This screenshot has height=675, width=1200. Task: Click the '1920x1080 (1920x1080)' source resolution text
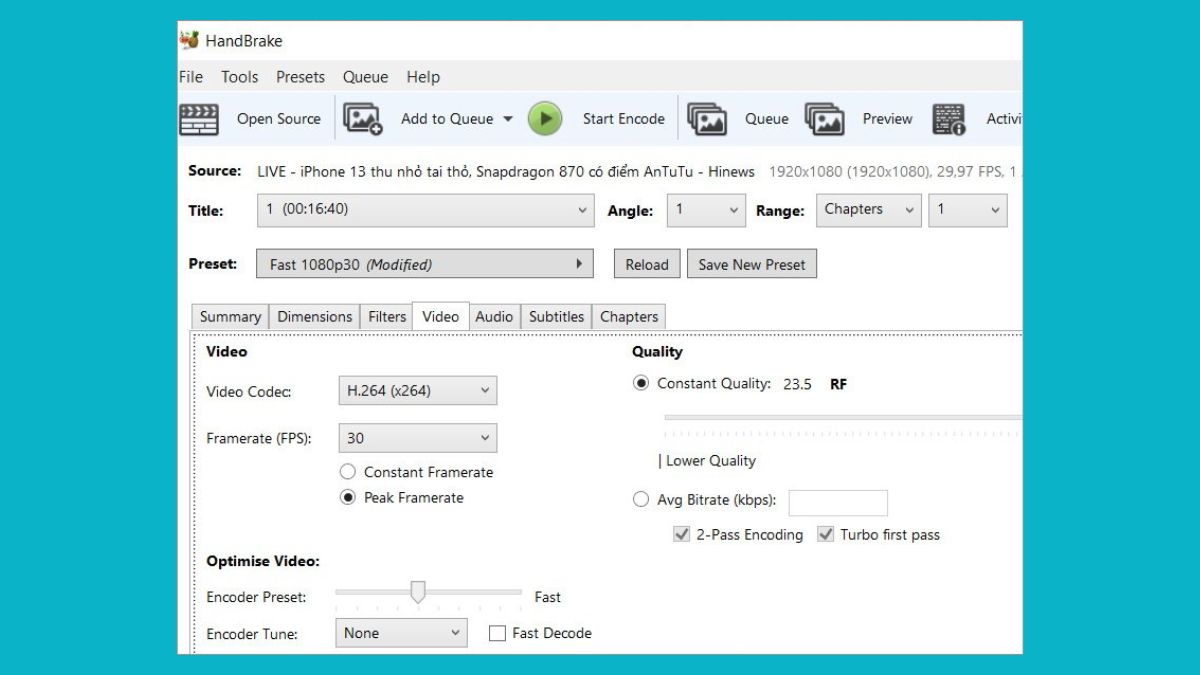pyautogui.click(x=847, y=171)
